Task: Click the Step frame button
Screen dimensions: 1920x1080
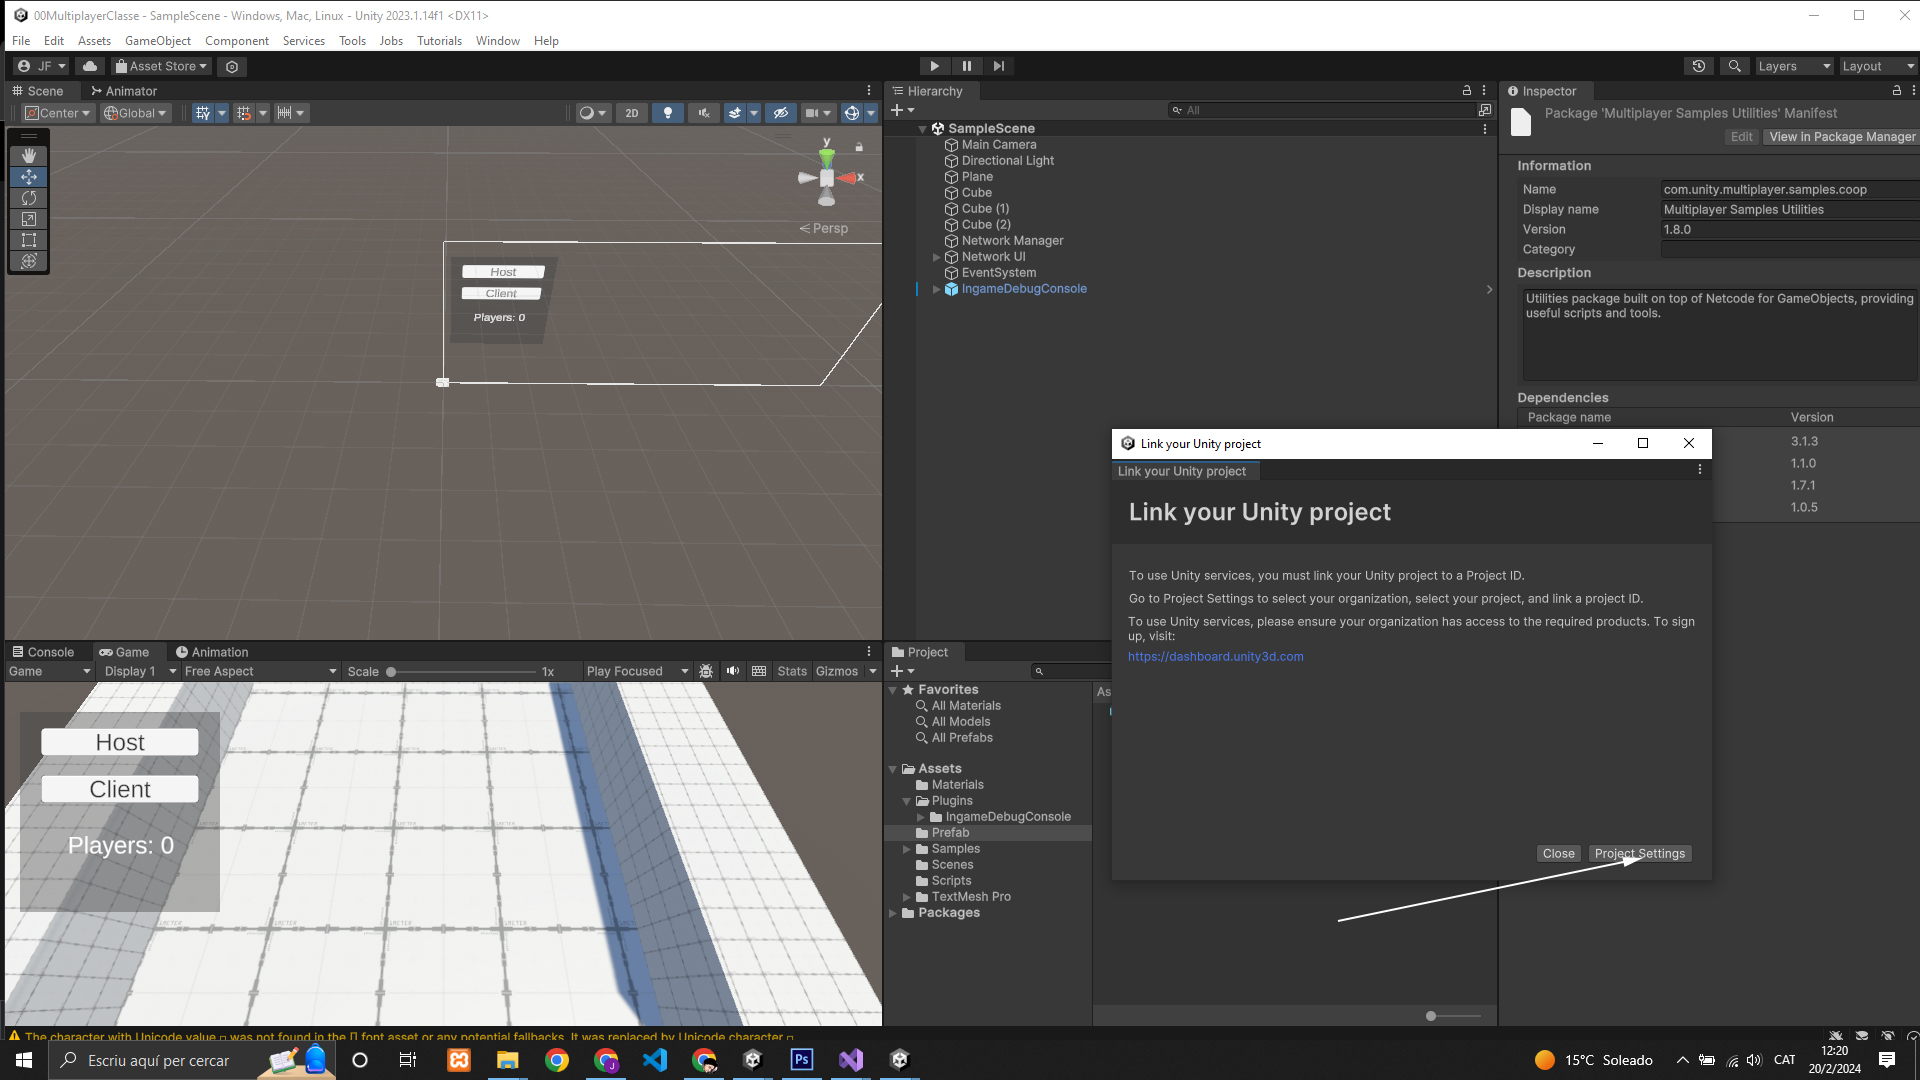Action: tap(998, 66)
